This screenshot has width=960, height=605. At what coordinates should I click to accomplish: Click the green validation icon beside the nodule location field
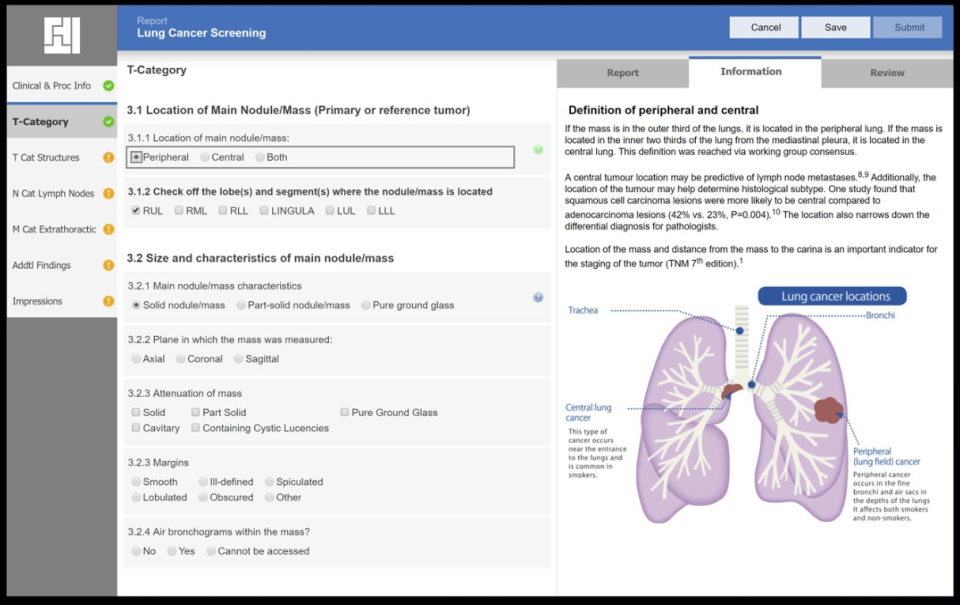pyautogui.click(x=537, y=150)
